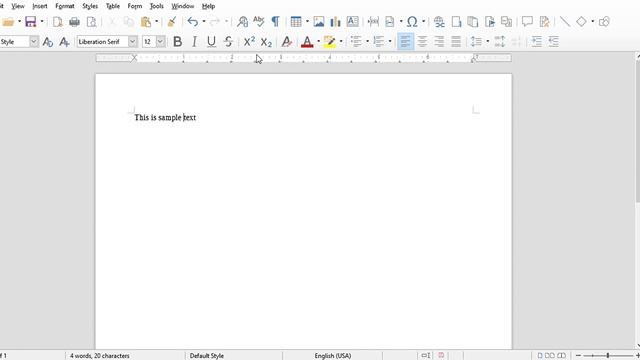The image size is (640, 360).
Task: Insert a footnote
Action: pyautogui.click(x=456, y=22)
